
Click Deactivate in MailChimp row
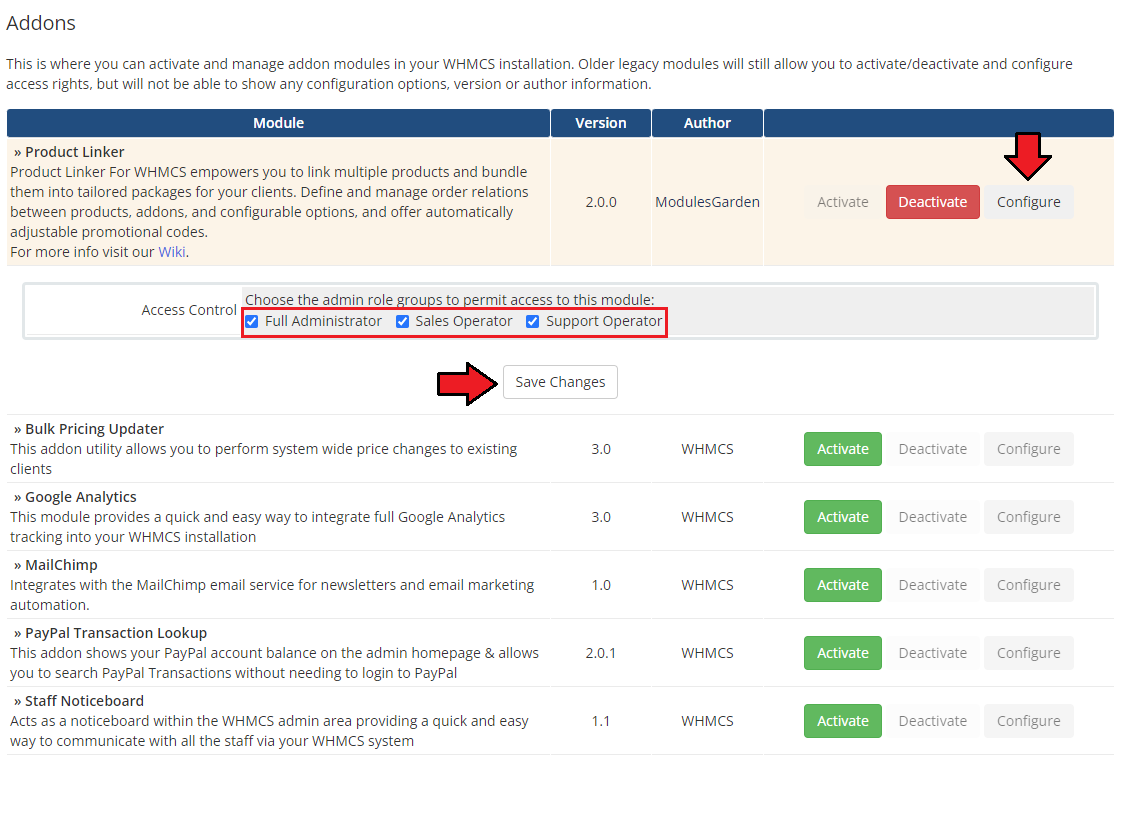932,585
